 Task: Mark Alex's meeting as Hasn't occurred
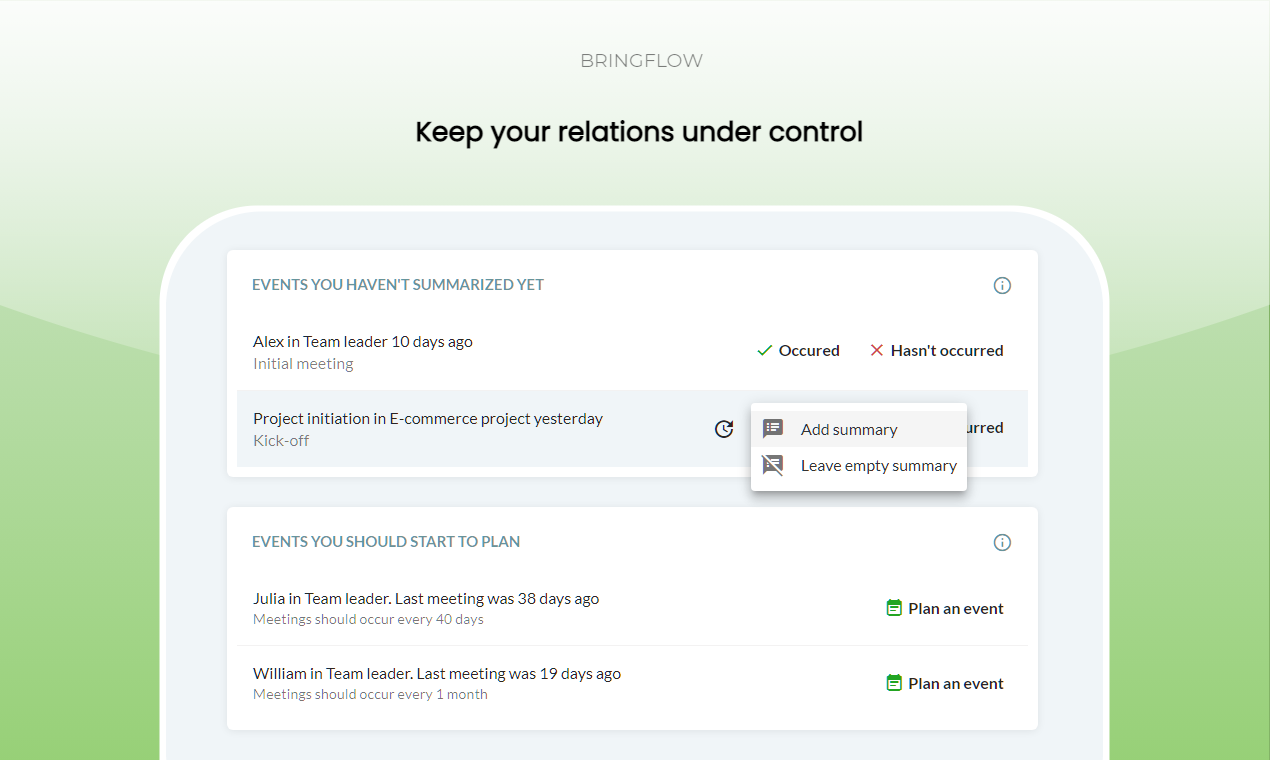pos(937,351)
